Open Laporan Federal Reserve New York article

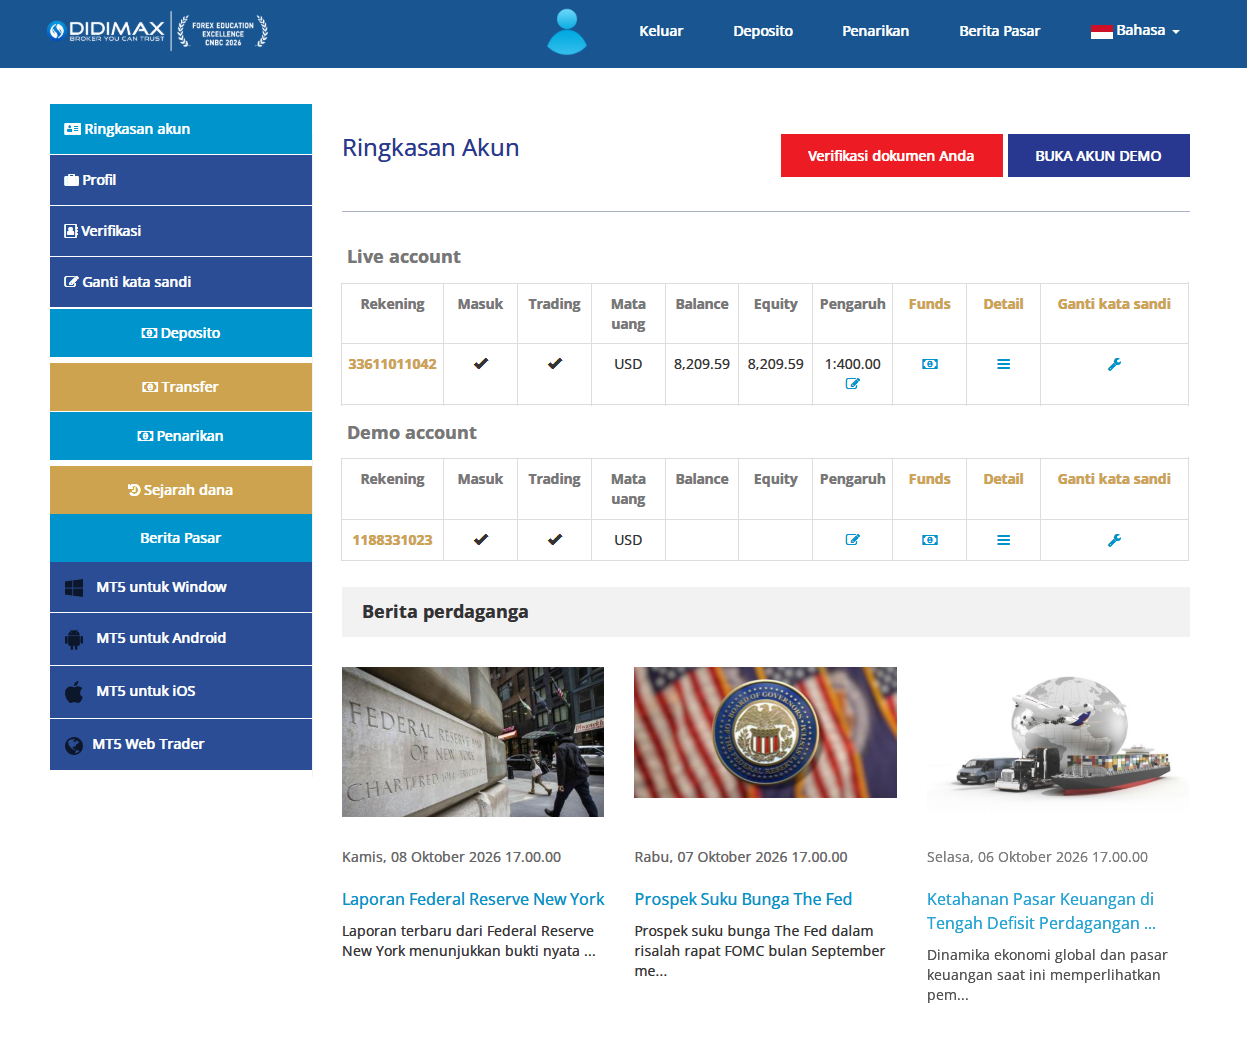point(473,899)
